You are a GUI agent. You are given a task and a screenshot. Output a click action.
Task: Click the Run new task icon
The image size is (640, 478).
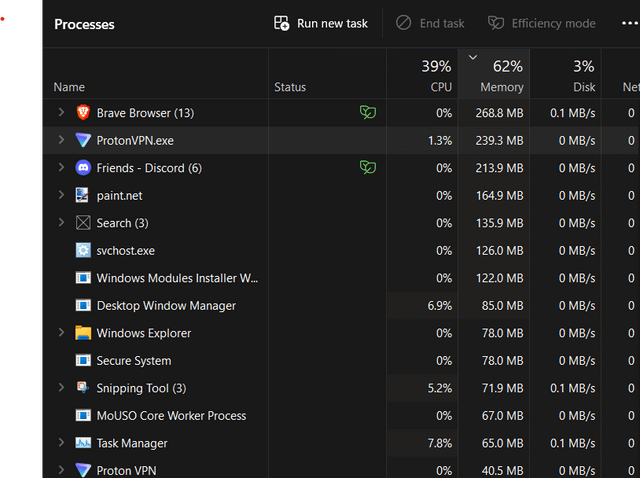pos(281,23)
